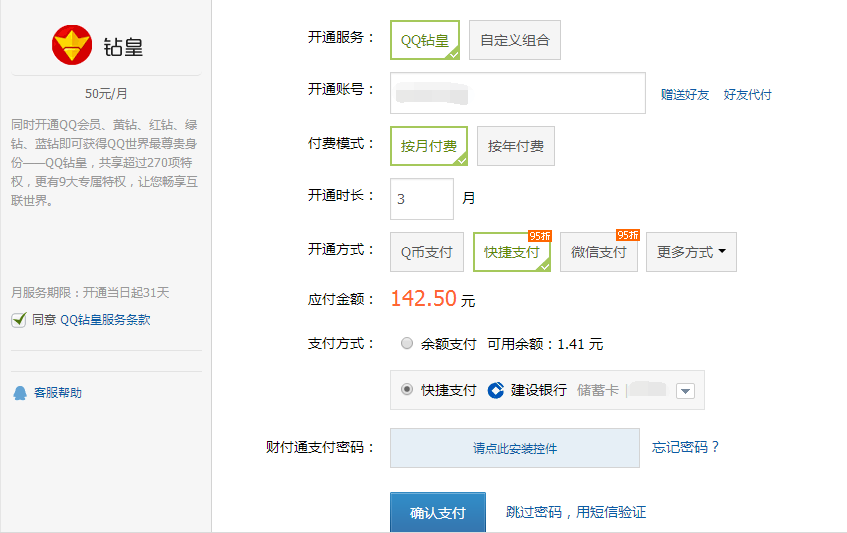Click 跳过密码，用短信验证 link
Viewport: 847px width, 533px height.
576,512
